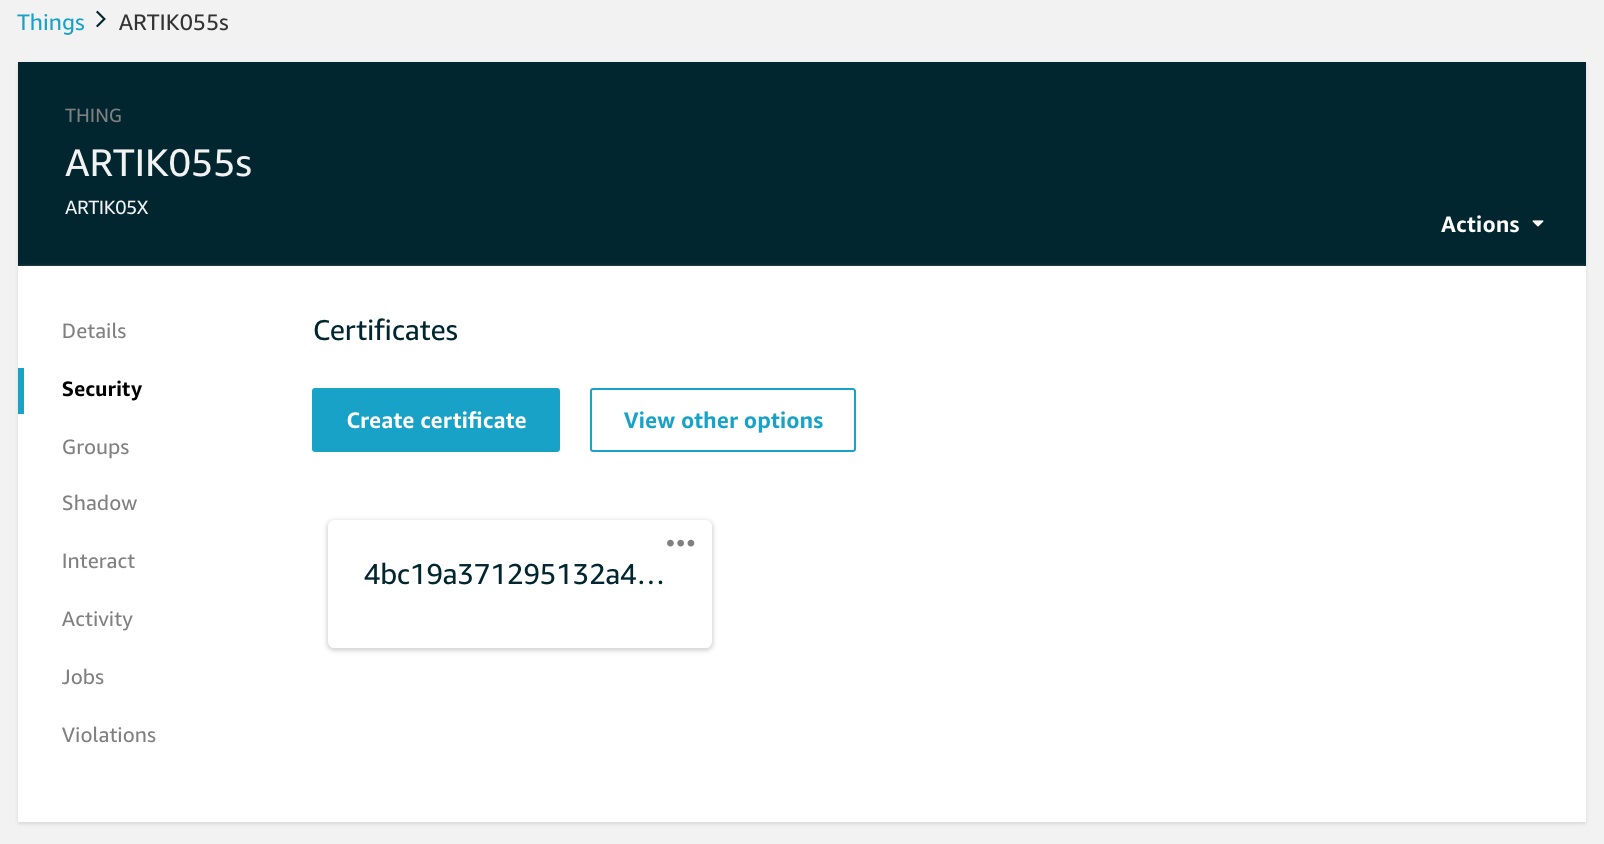Select the Security section
Screen dimensions: 1604x844
click(102, 389)
